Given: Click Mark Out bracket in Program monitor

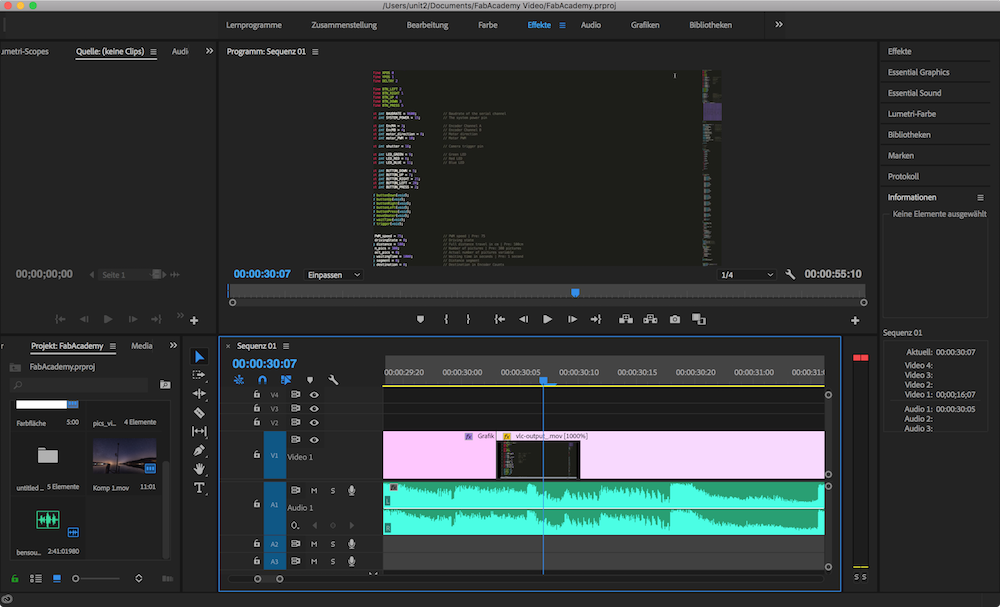Looking at the screenshot, I should coord(468,319).
